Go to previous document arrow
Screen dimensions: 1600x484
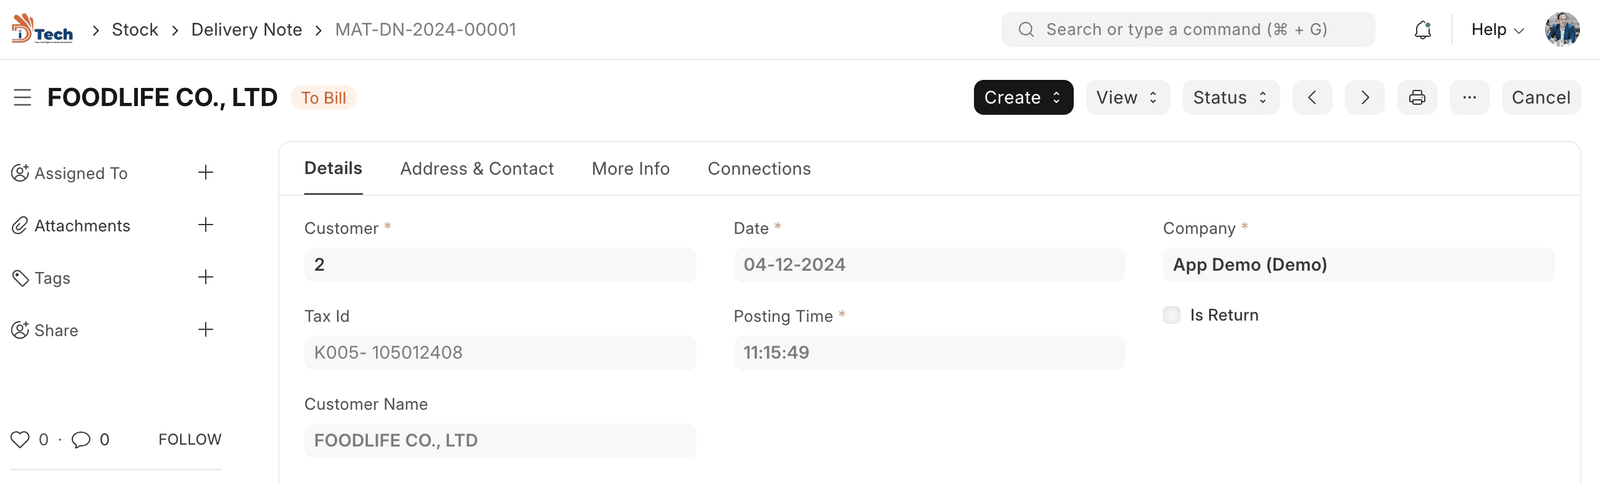1312,98
